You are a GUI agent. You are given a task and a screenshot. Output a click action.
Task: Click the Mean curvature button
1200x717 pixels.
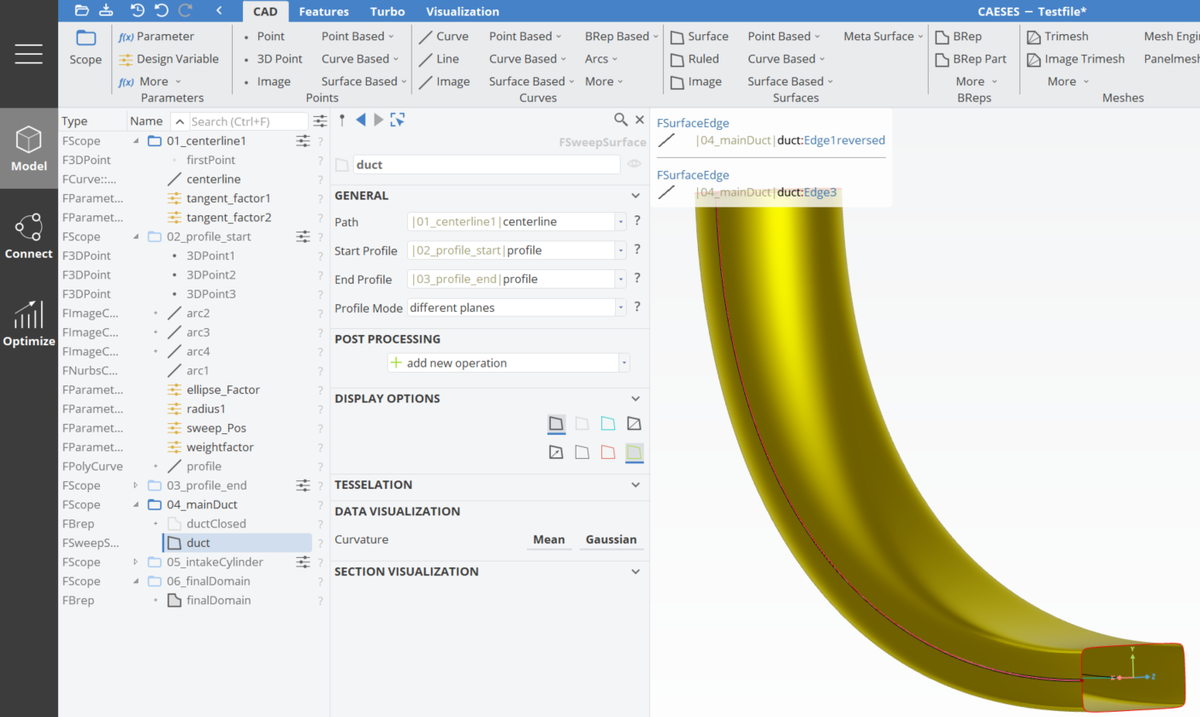coord(548,539)
